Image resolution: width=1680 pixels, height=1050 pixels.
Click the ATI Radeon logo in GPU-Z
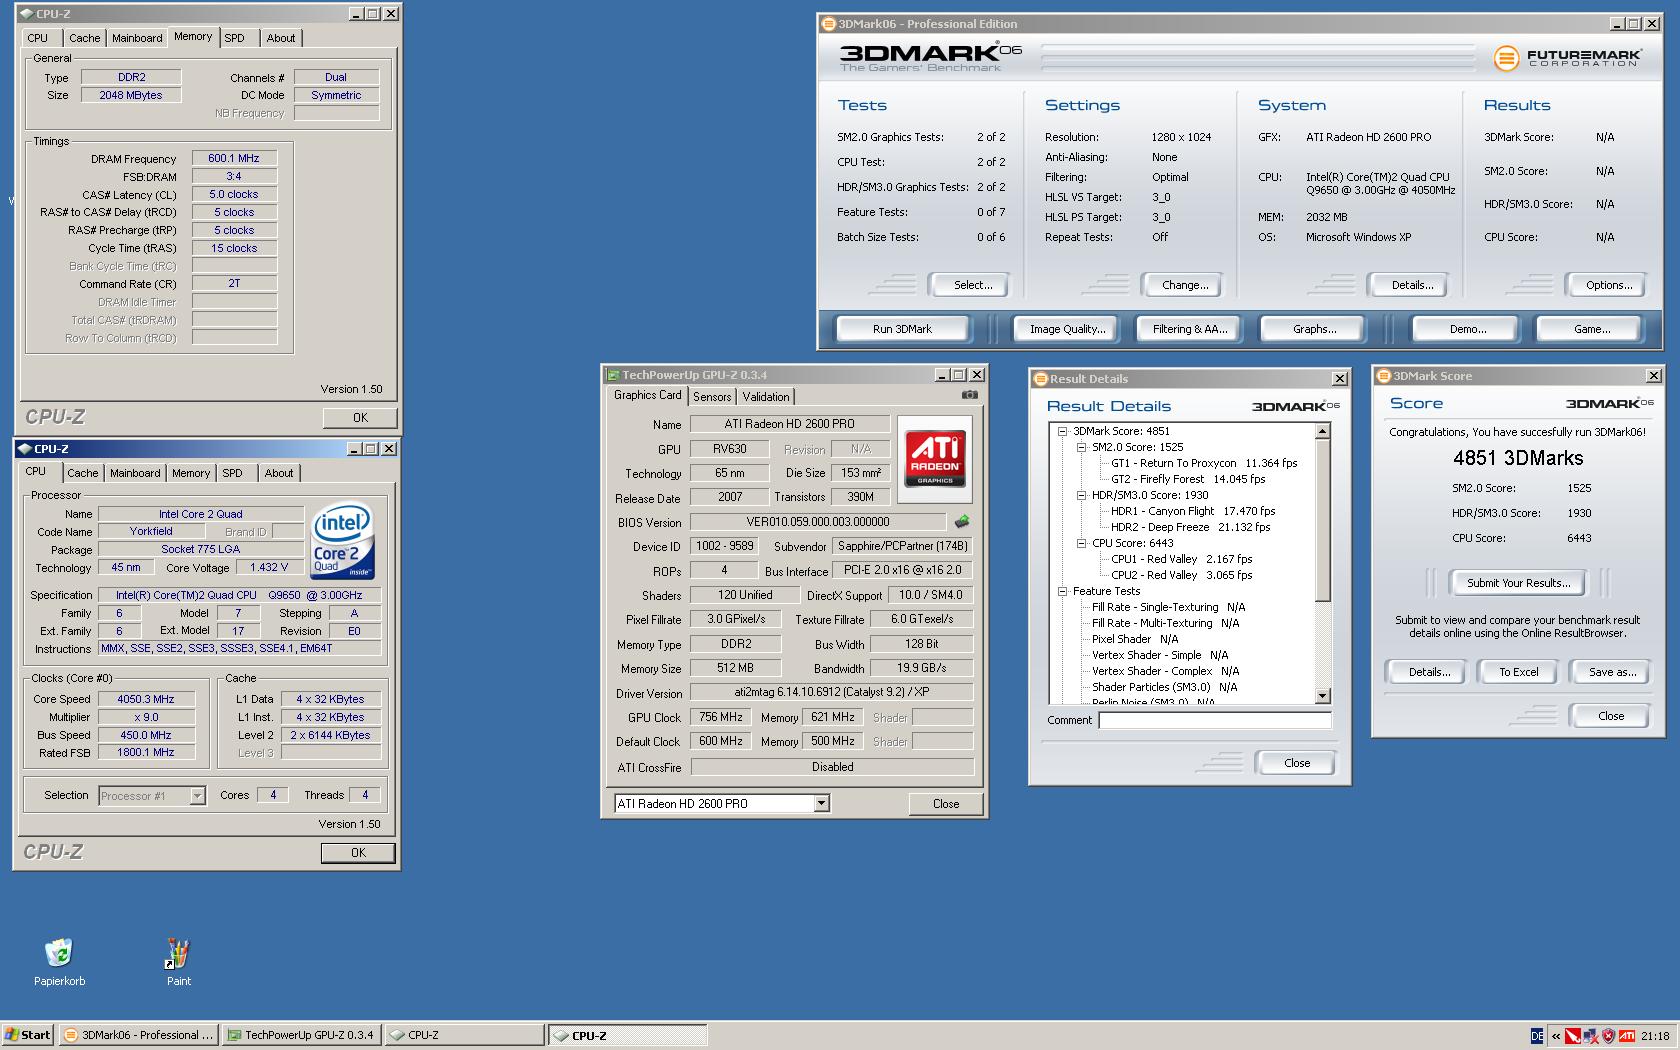935,458
